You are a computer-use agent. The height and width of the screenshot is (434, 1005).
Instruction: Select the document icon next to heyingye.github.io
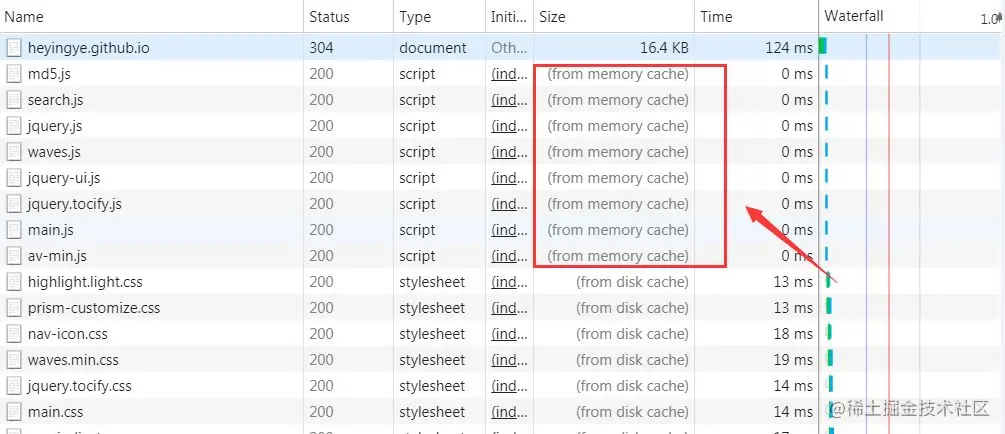click(x=13, y=48)
